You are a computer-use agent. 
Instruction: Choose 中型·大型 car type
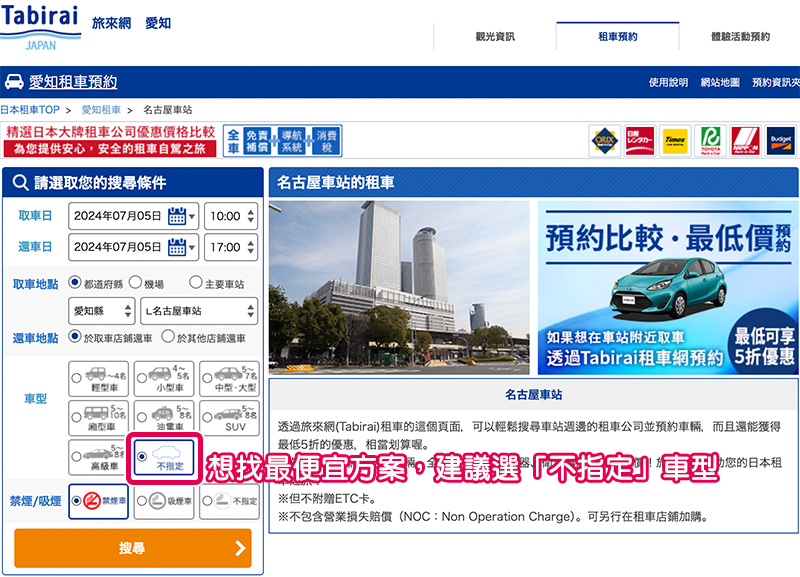pos(230,379)
